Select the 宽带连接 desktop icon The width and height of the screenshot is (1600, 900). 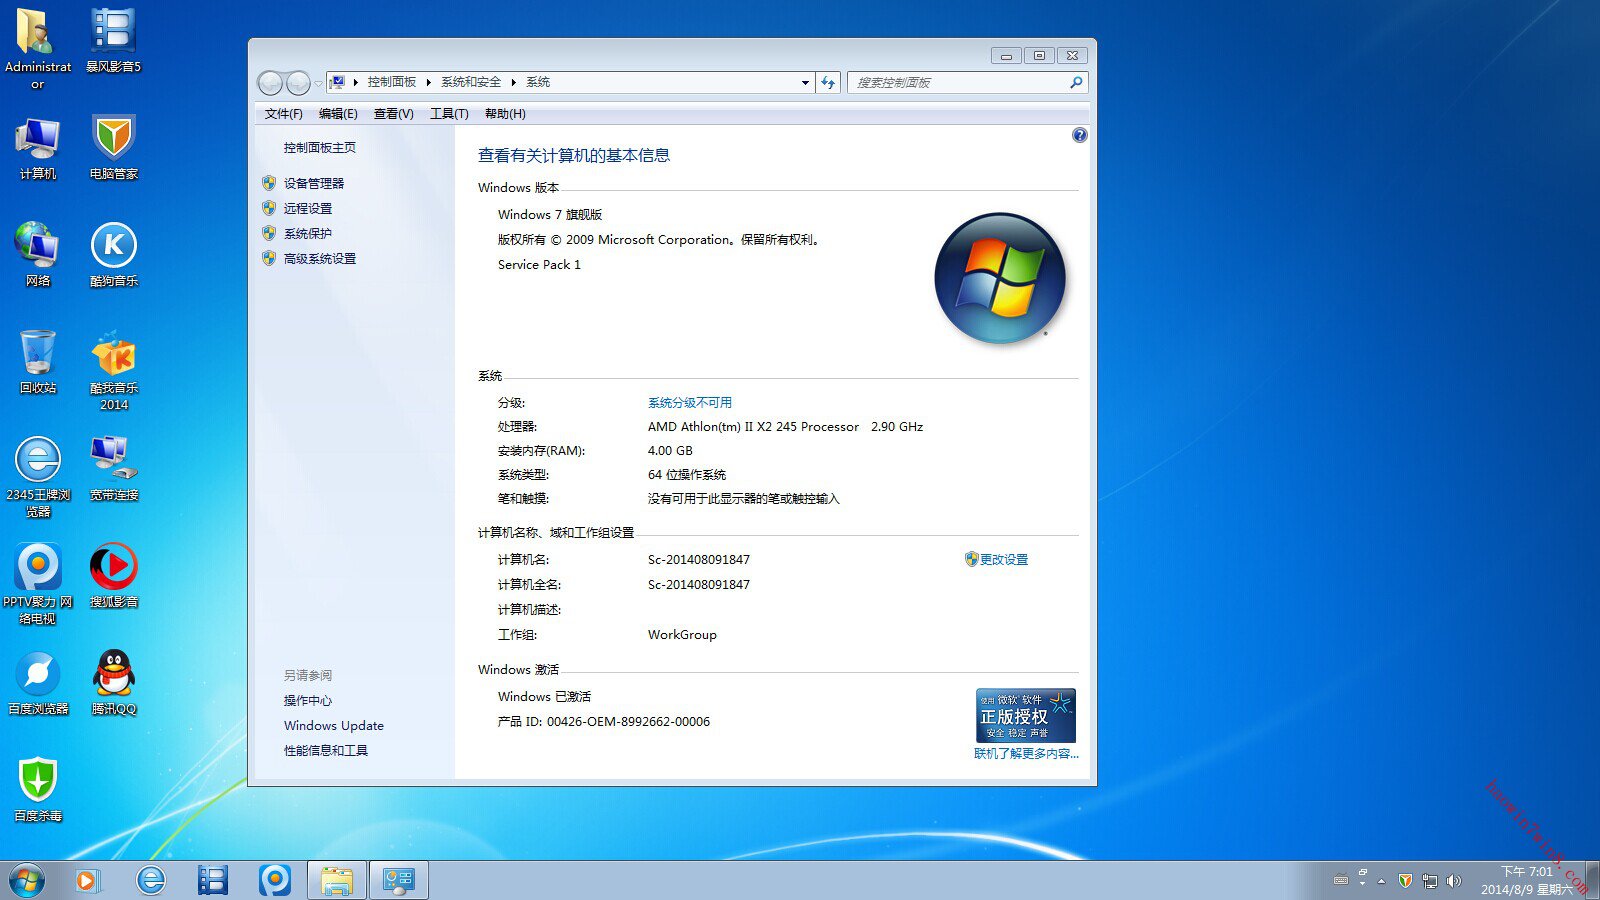pyautogui.click(x=113, y=468)
